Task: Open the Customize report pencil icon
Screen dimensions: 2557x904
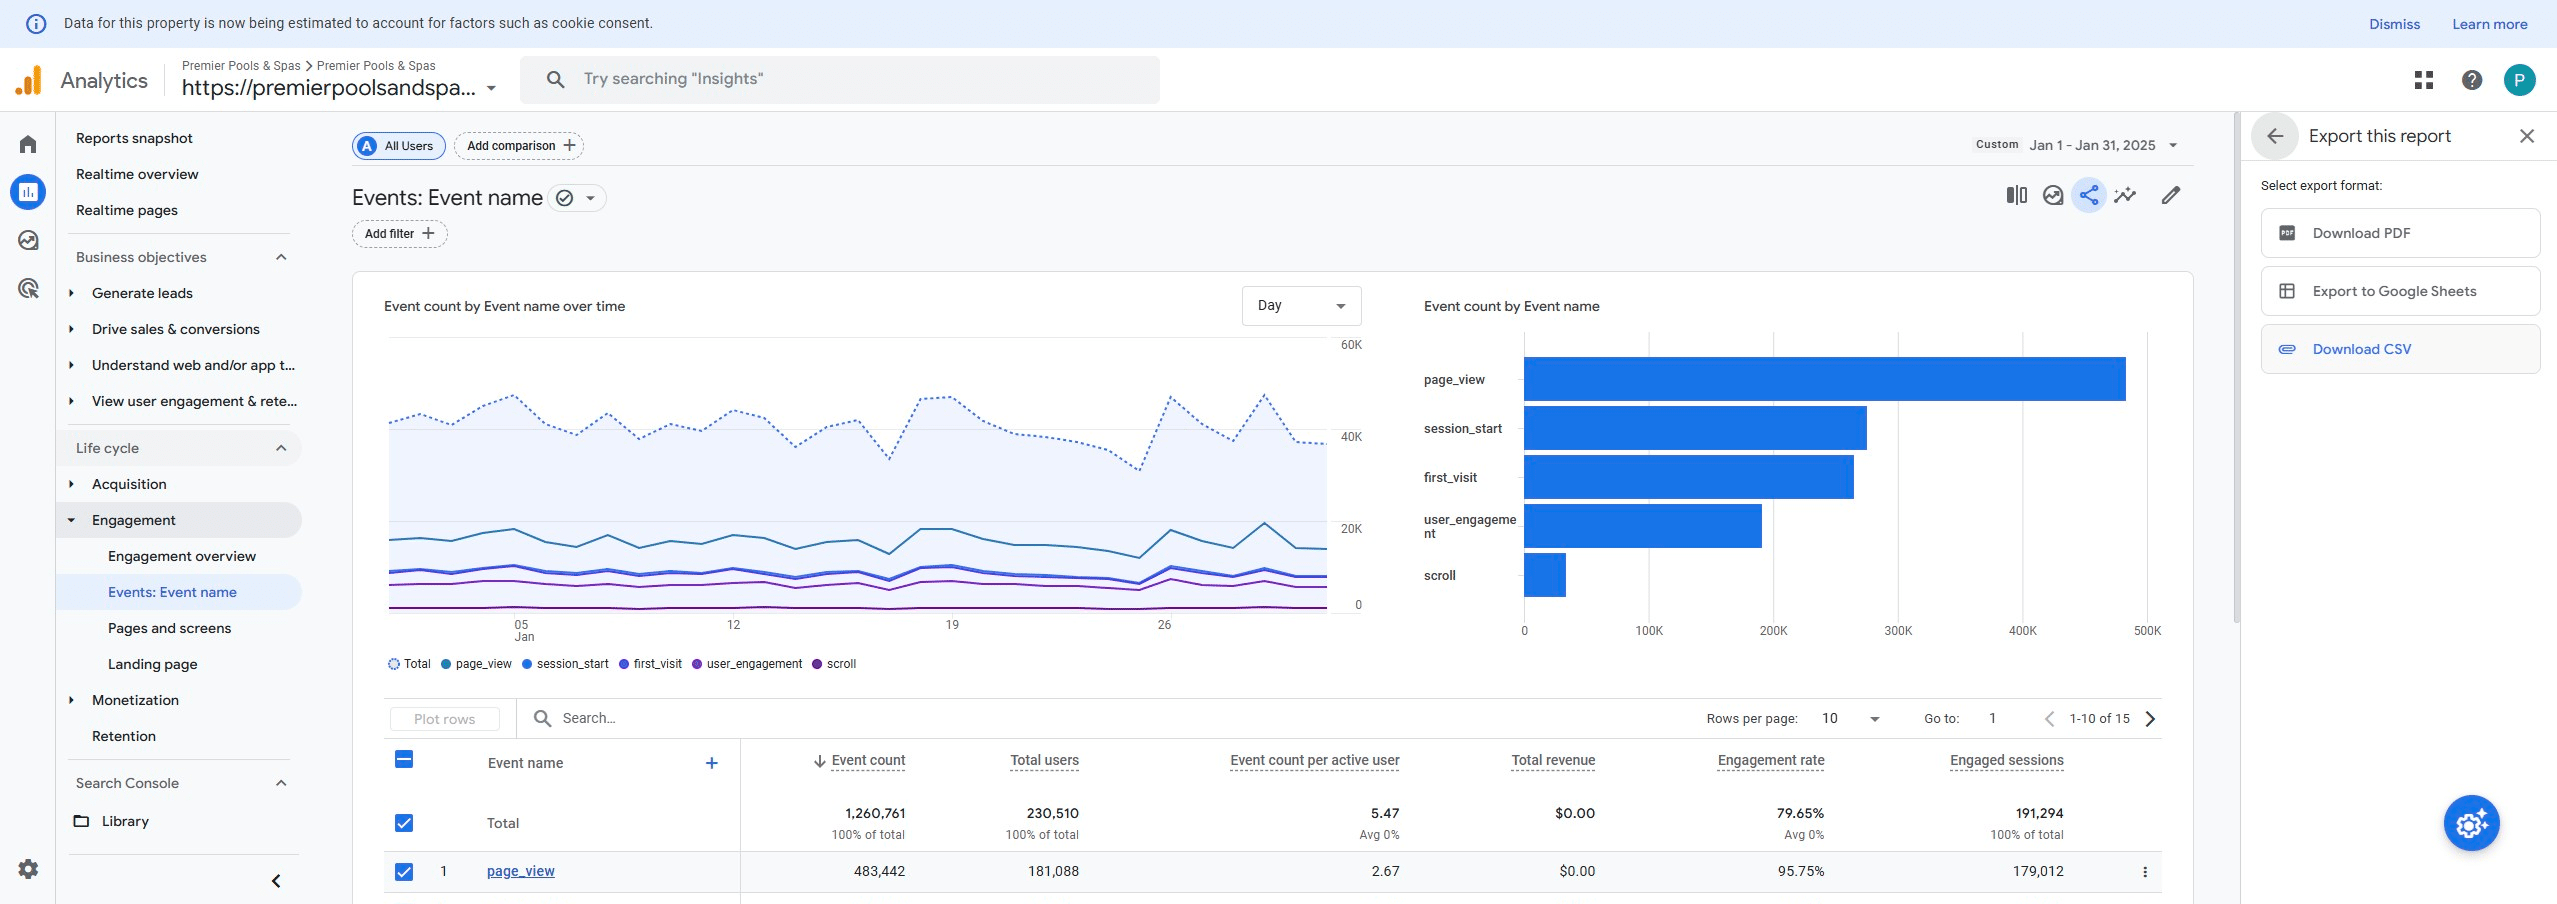Action: point(2170,195)
